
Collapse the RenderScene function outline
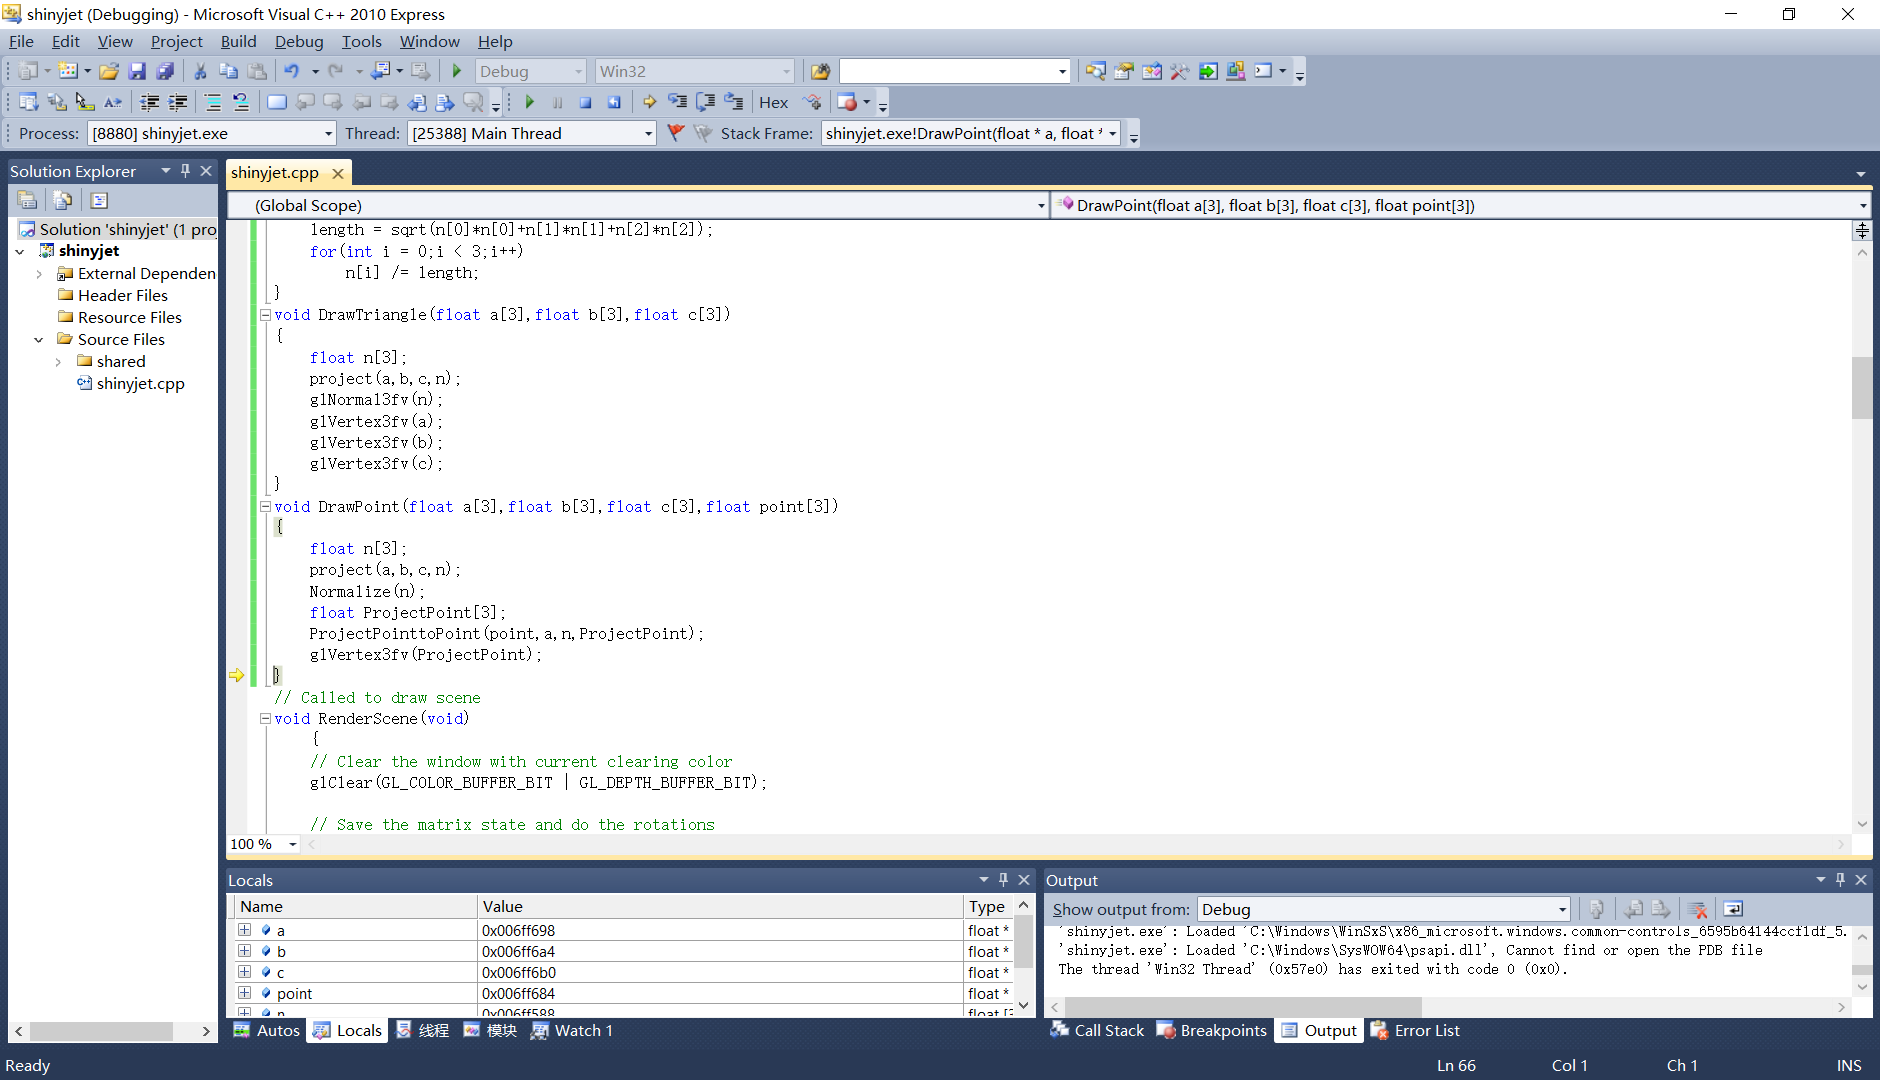click(266, 718)
